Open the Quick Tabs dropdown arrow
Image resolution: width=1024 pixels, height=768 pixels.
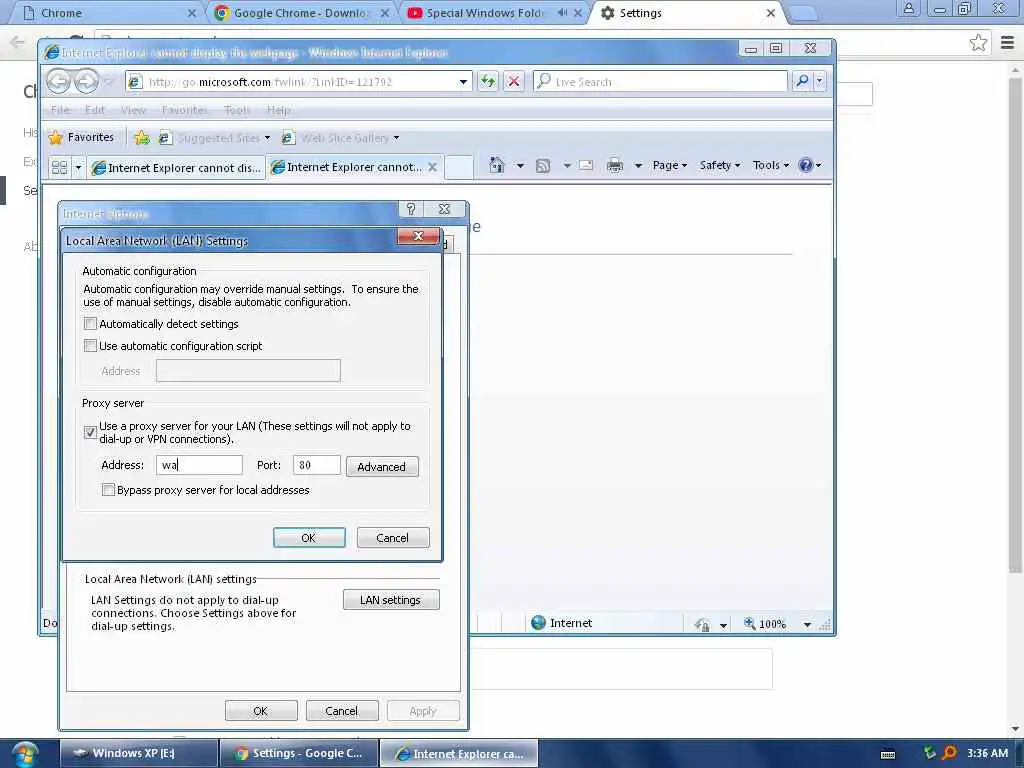78,167
